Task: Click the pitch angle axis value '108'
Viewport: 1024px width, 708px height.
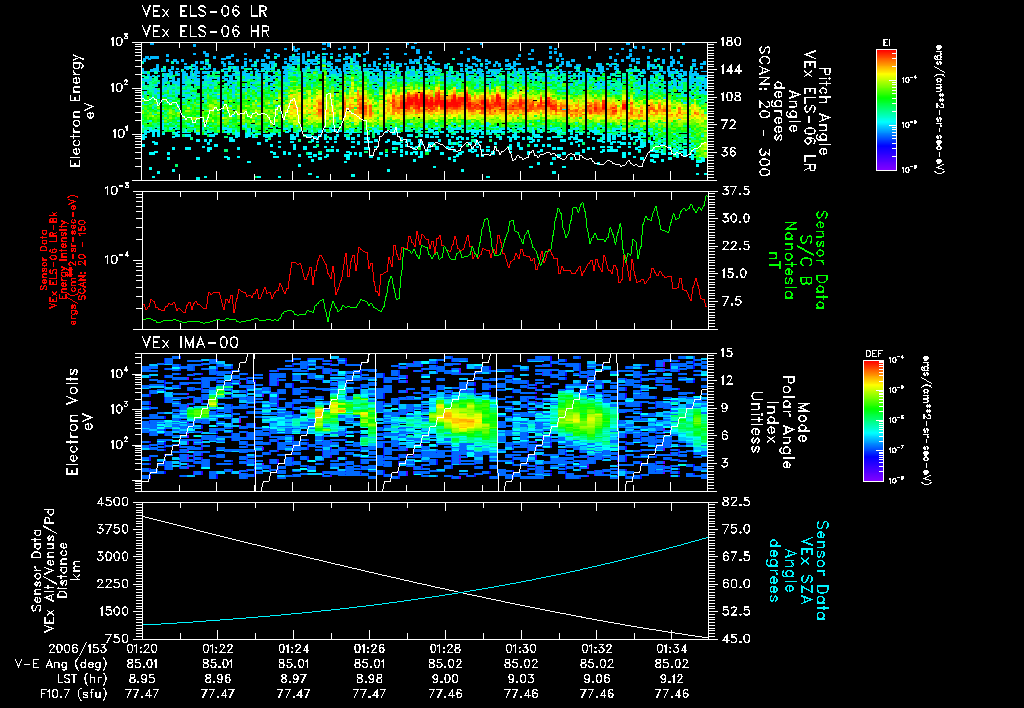Action: pyautogui.click(x=730, y=97)
